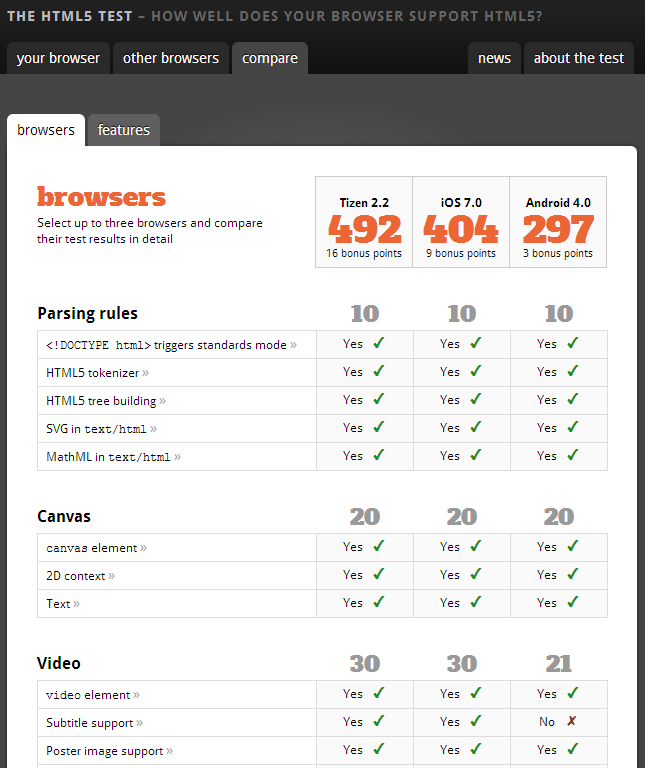Open the 'your browser' tab
The height and width of the screenshot is (768, 645).
coord(58,58)
